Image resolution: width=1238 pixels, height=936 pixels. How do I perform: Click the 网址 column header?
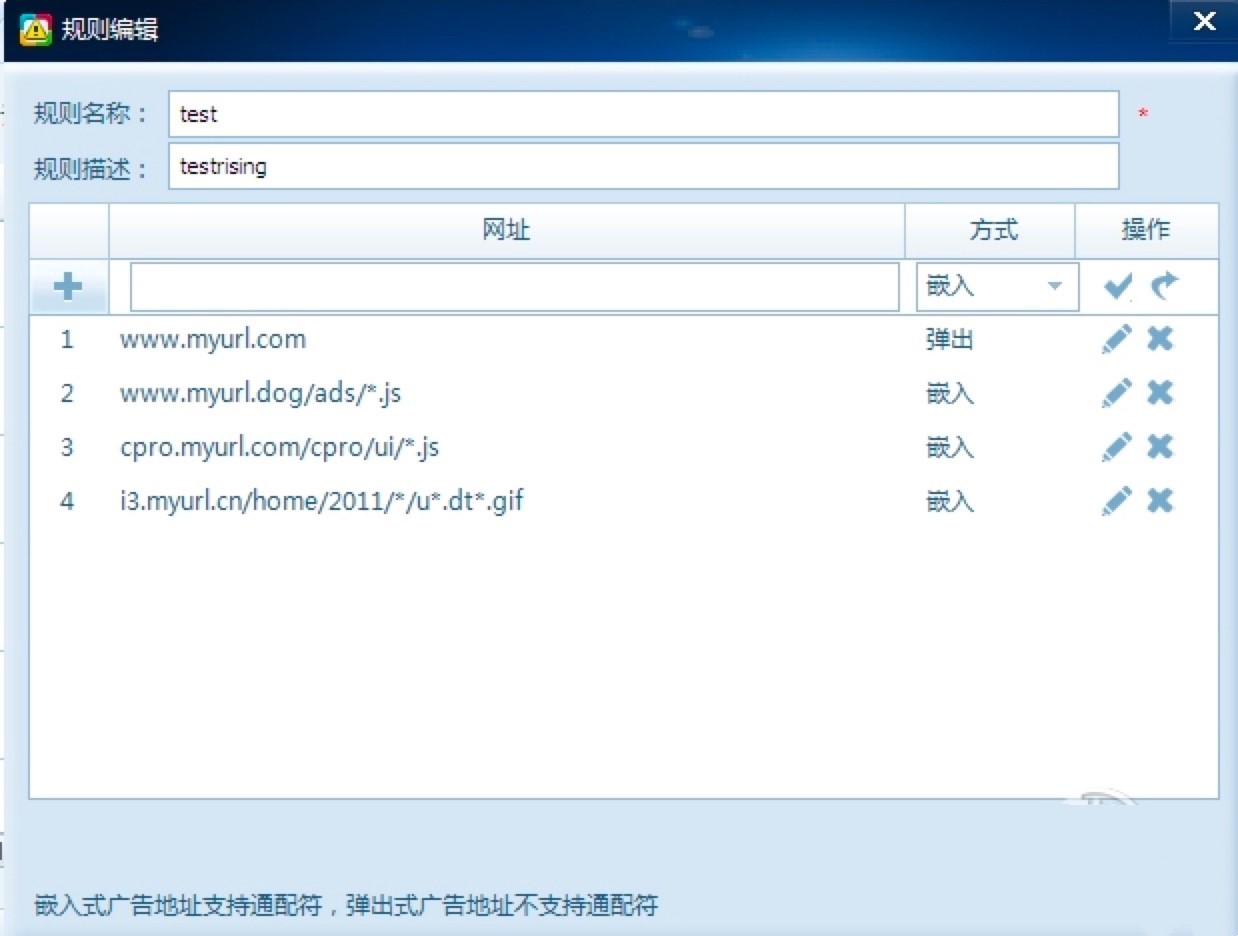click(x=506, y=231)
